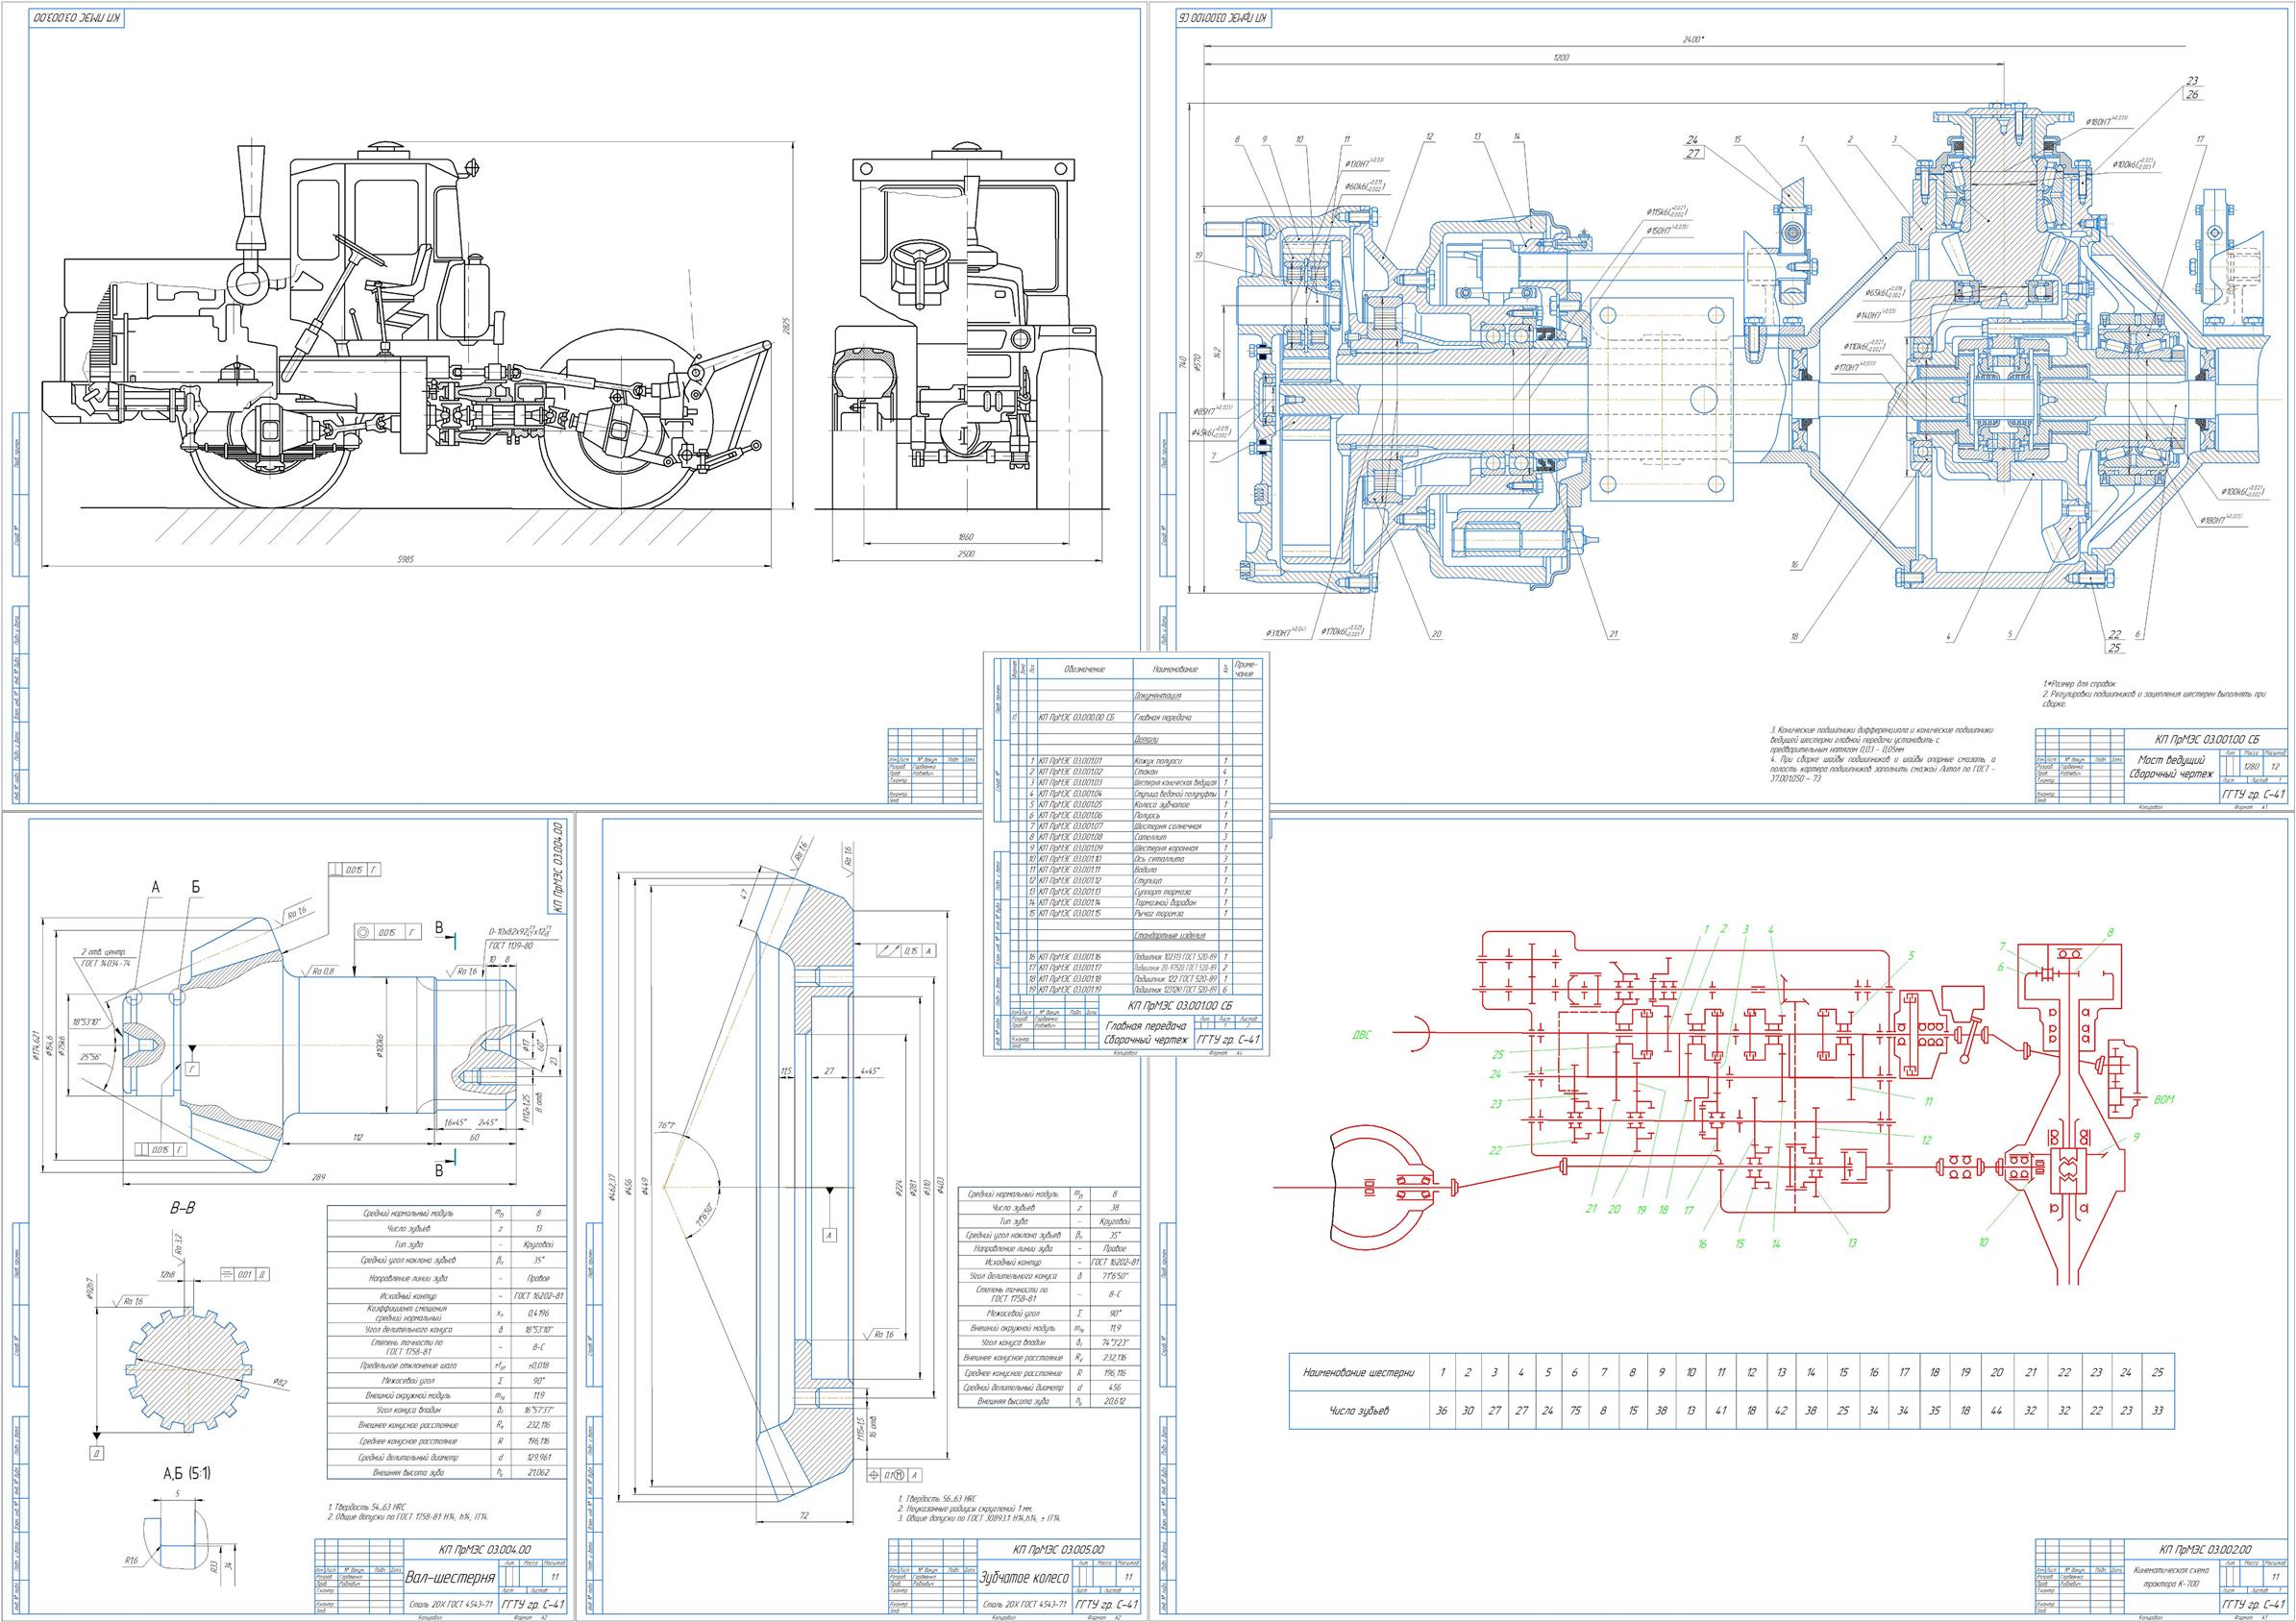Click the "Обозначение" column header in the specification
The image size is (2296, 1622).
(x=1083, y=669)
